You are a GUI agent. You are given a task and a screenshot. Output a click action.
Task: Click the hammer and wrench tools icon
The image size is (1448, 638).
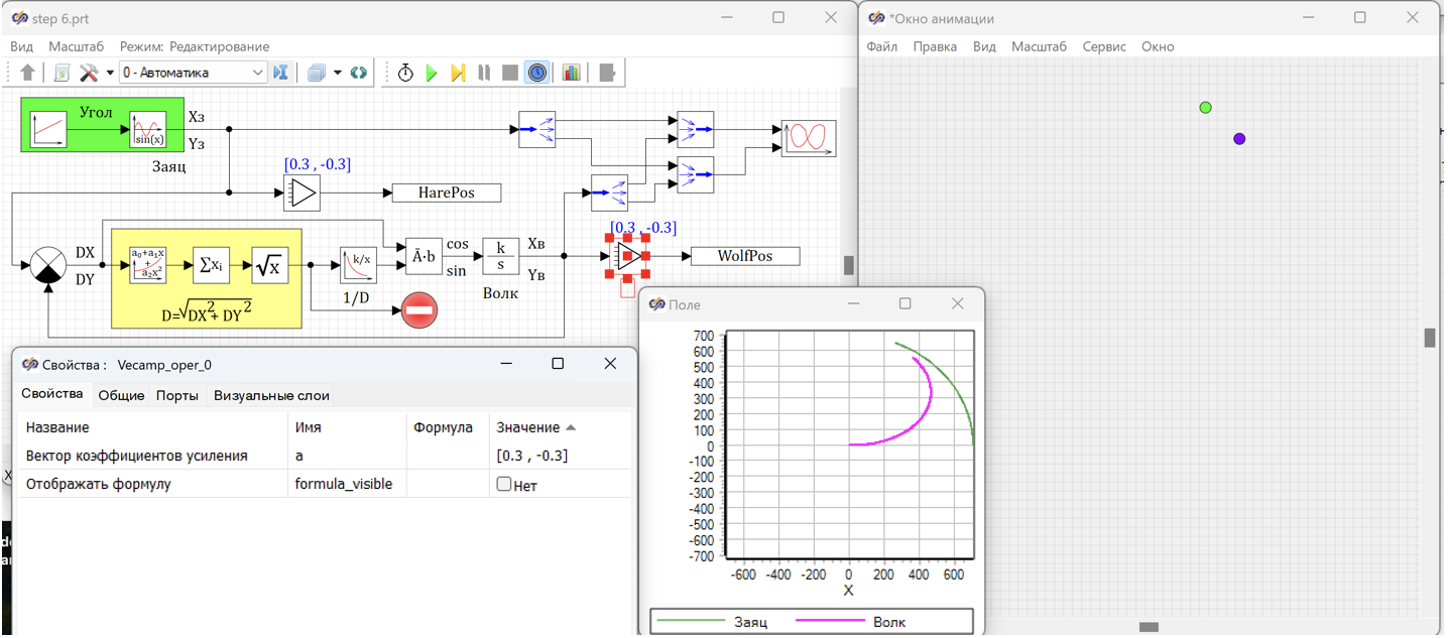88,73
